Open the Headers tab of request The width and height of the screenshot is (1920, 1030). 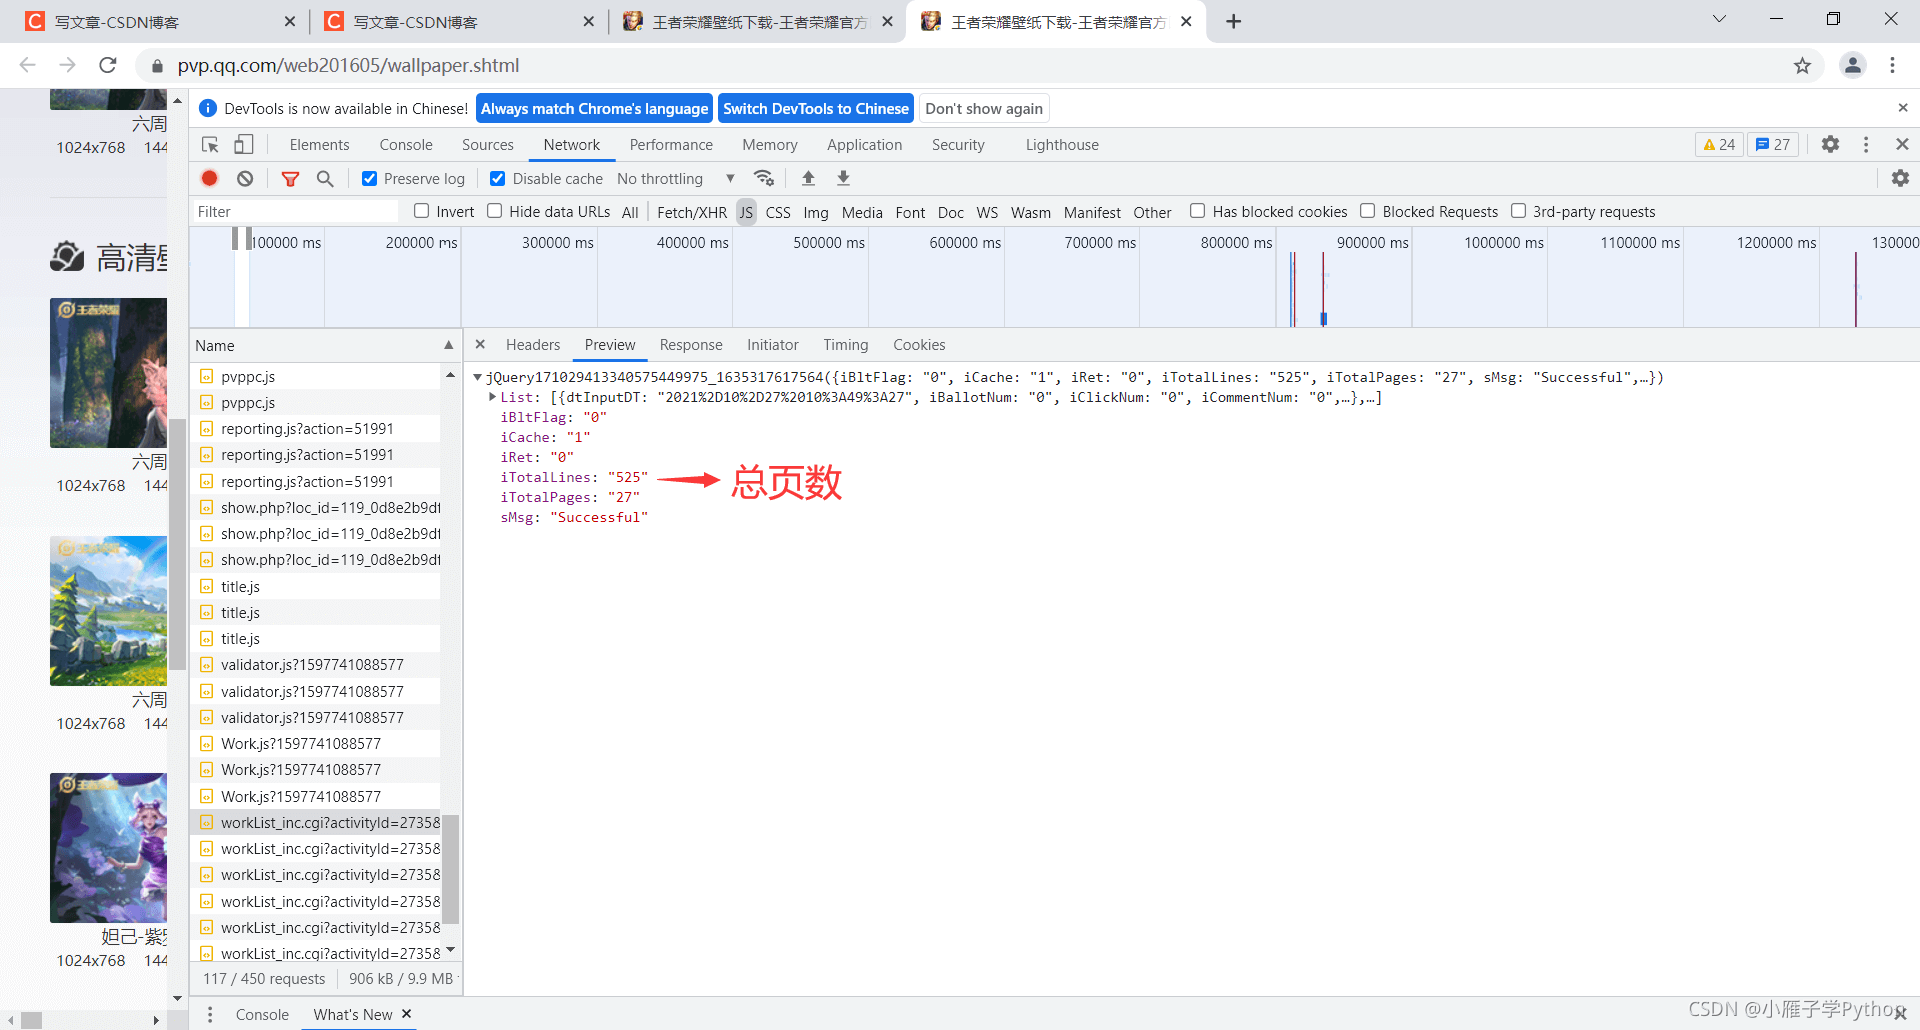tap(532, 345)
